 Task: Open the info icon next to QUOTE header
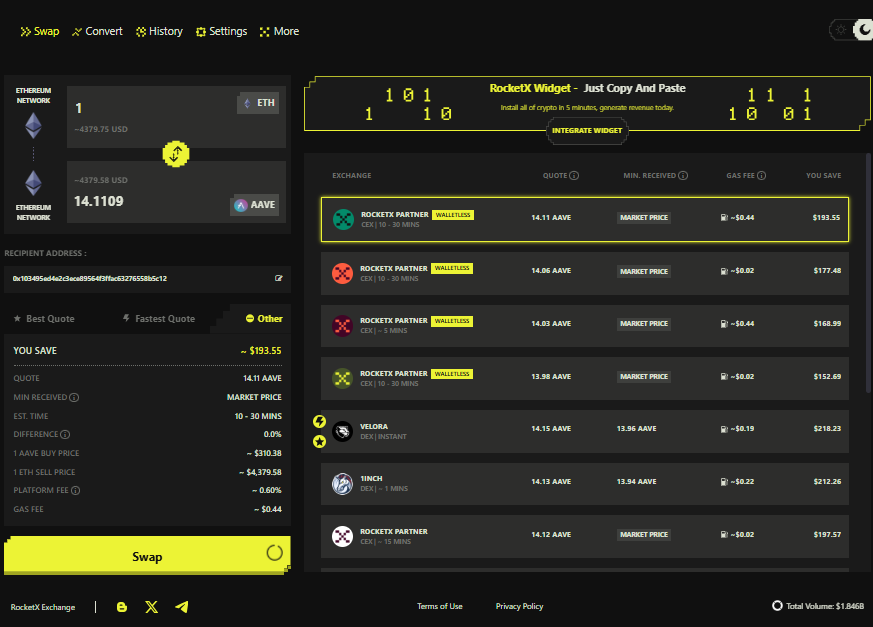574,175
